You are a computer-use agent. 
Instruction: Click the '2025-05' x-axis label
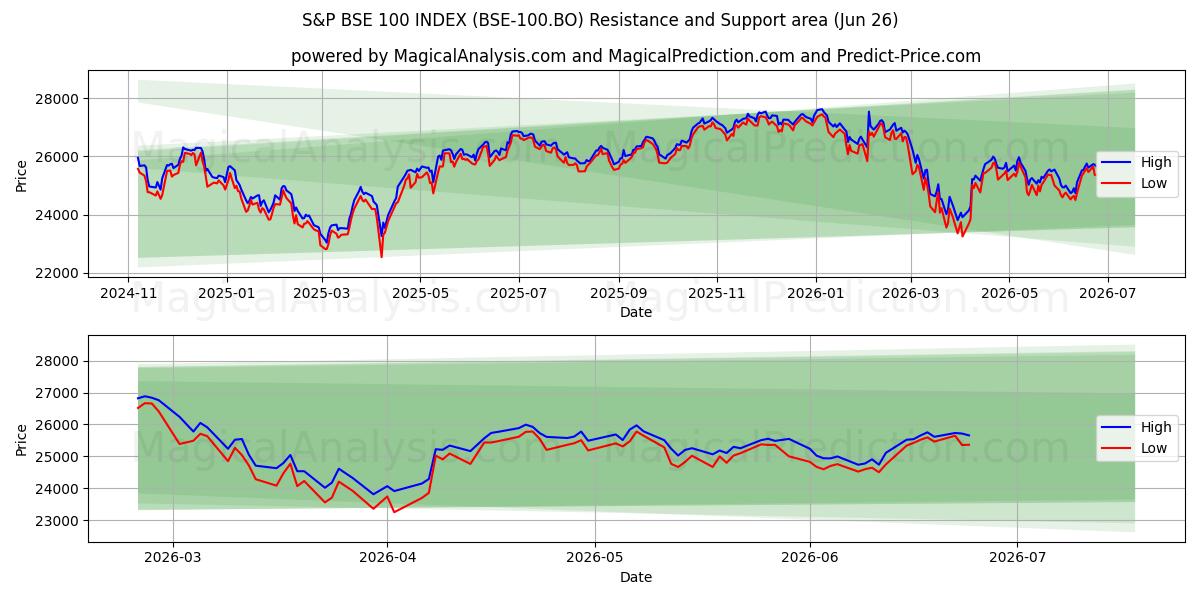pos(419,294)
